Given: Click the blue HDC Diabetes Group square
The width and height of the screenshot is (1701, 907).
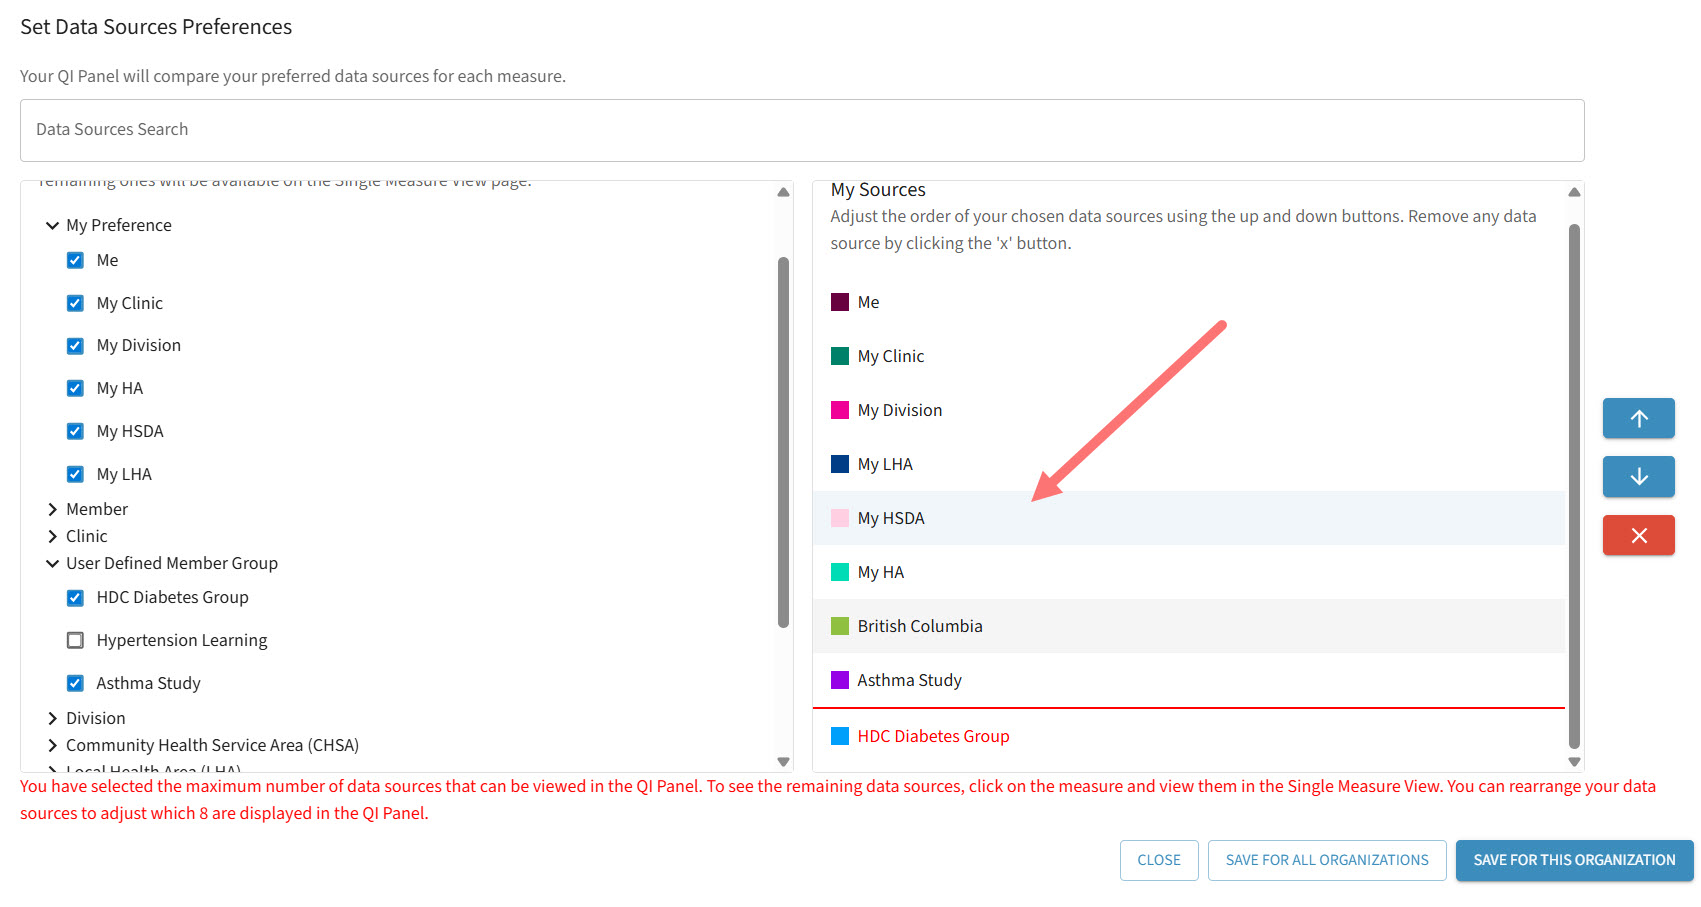Looking at the screenshot, I should [x=840, y=736].
